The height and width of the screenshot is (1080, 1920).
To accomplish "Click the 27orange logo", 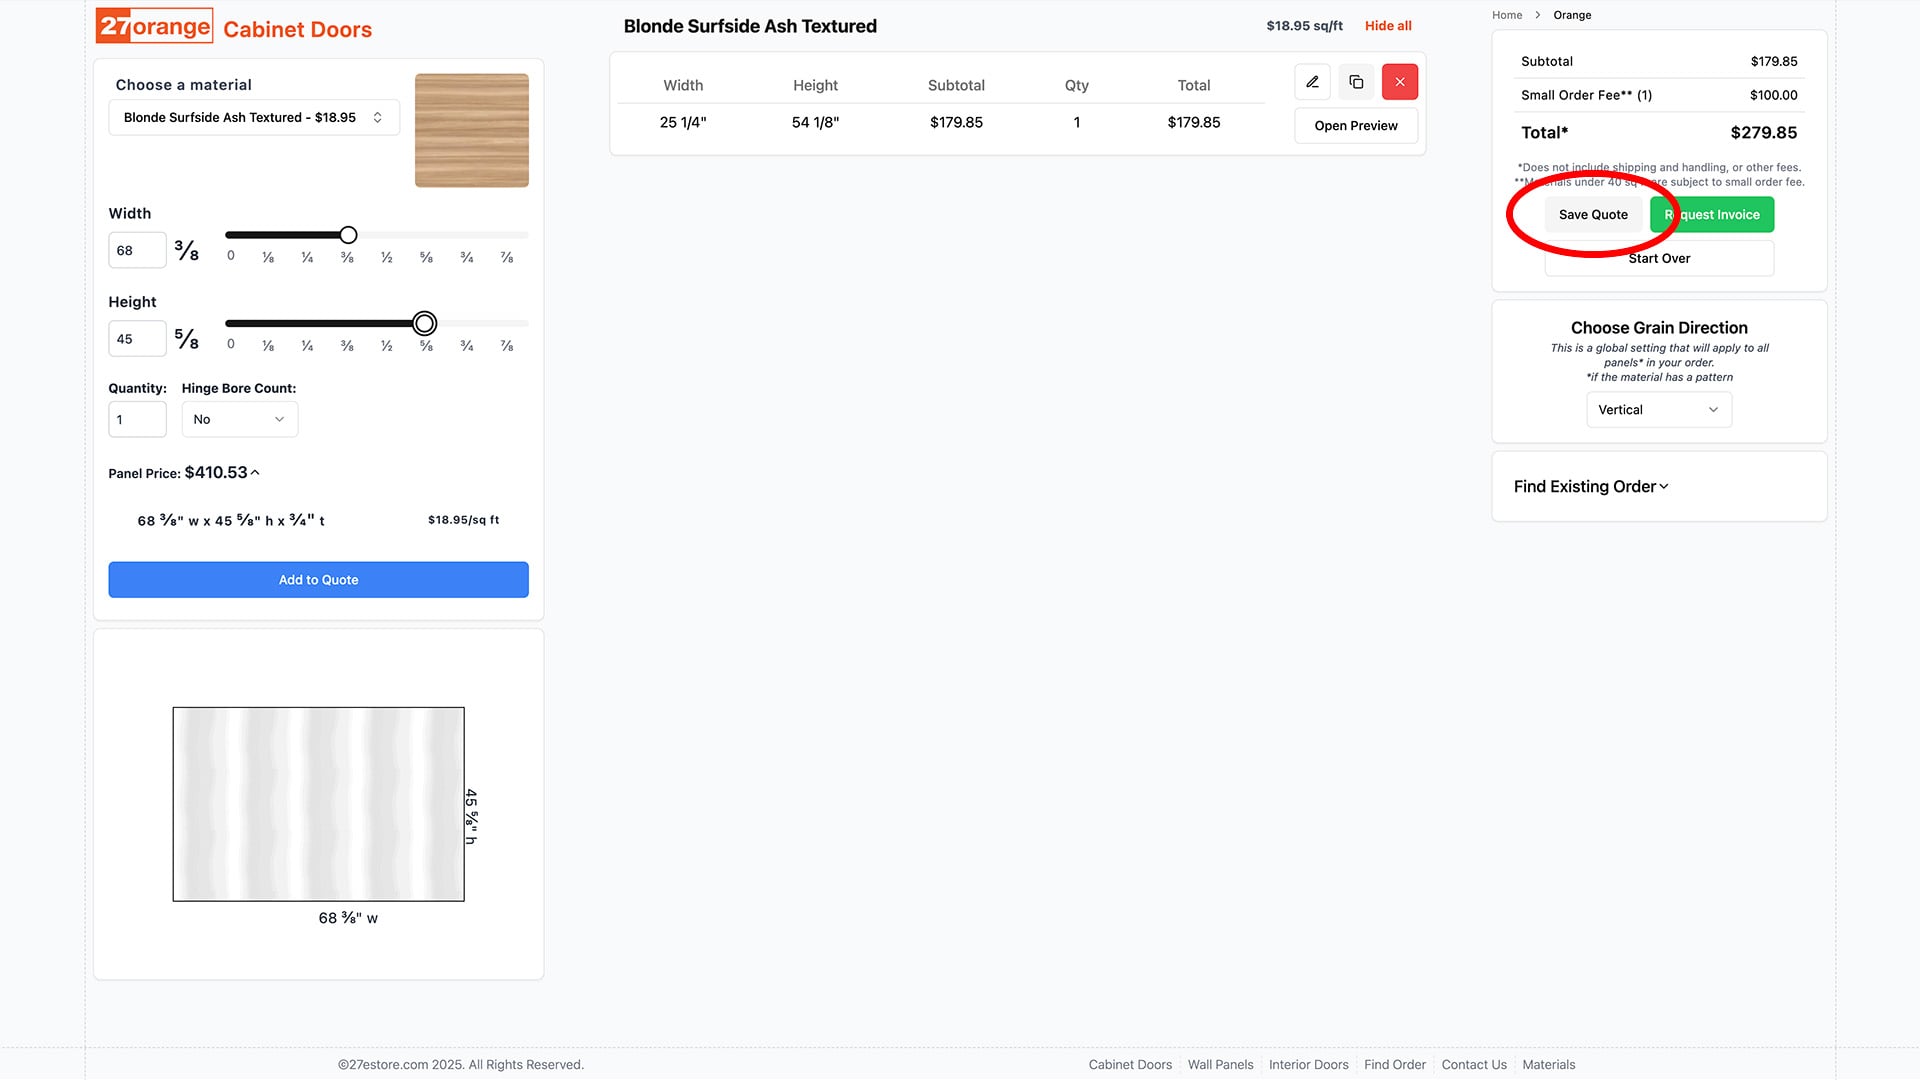I will click(154, 27).
